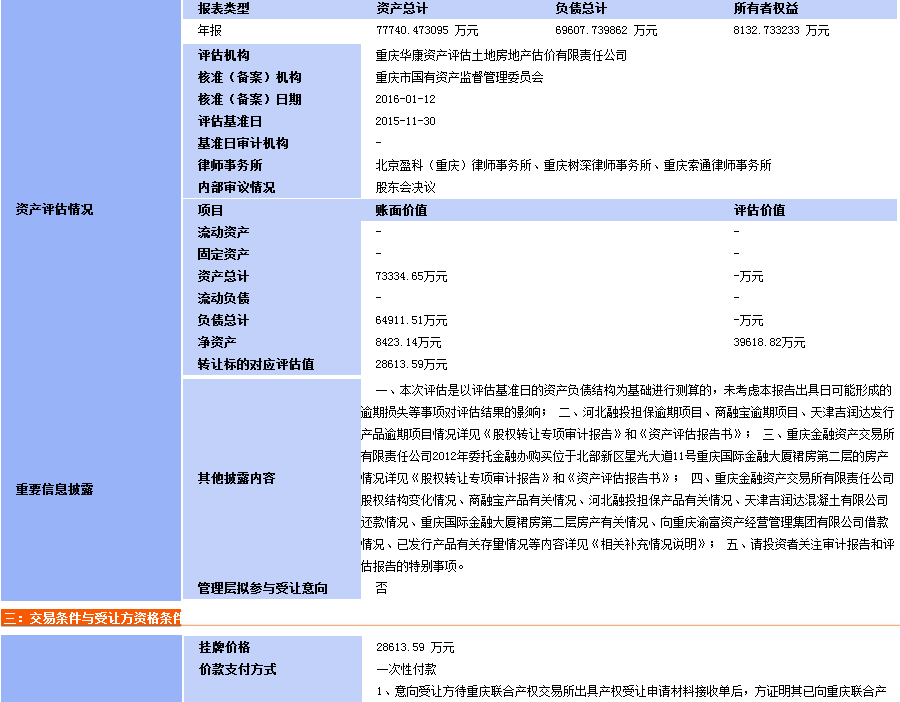Screen dimensions: 900x702
Task: Click the 账面价值 column header
Action: click(x=401, y=211)
